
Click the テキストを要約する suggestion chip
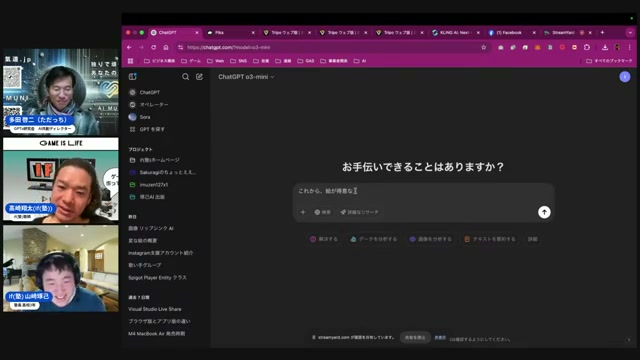(490, 239)
